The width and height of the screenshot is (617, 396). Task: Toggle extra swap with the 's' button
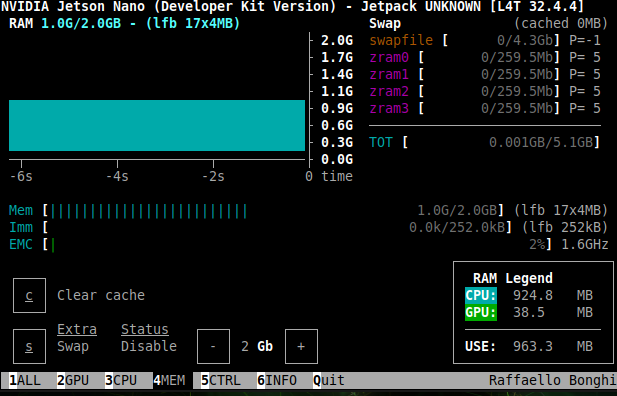click(x=29, y=346)
